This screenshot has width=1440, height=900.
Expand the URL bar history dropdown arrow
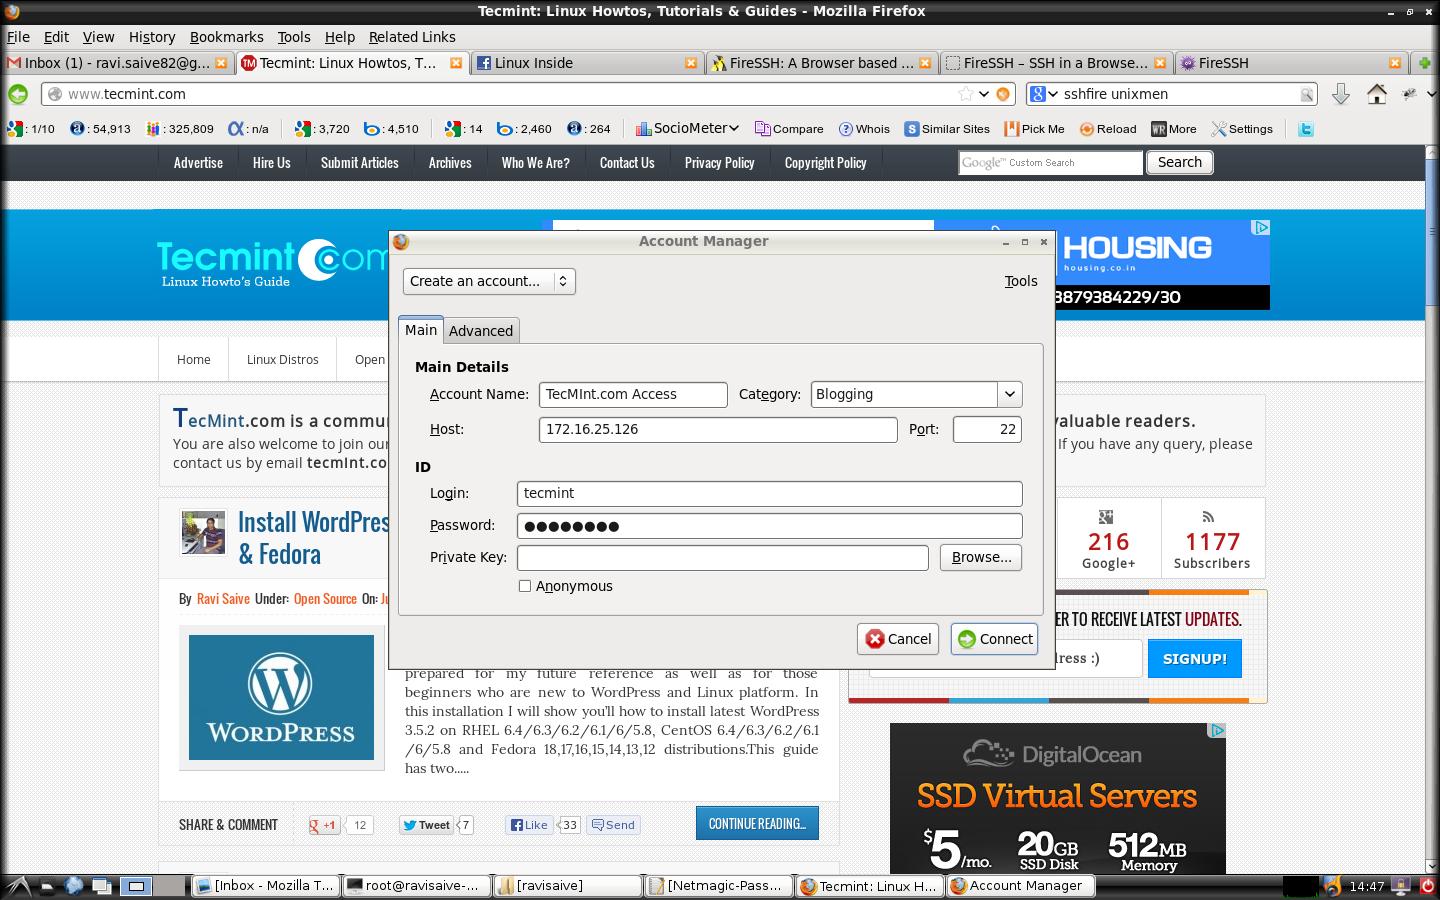[984, 94]
